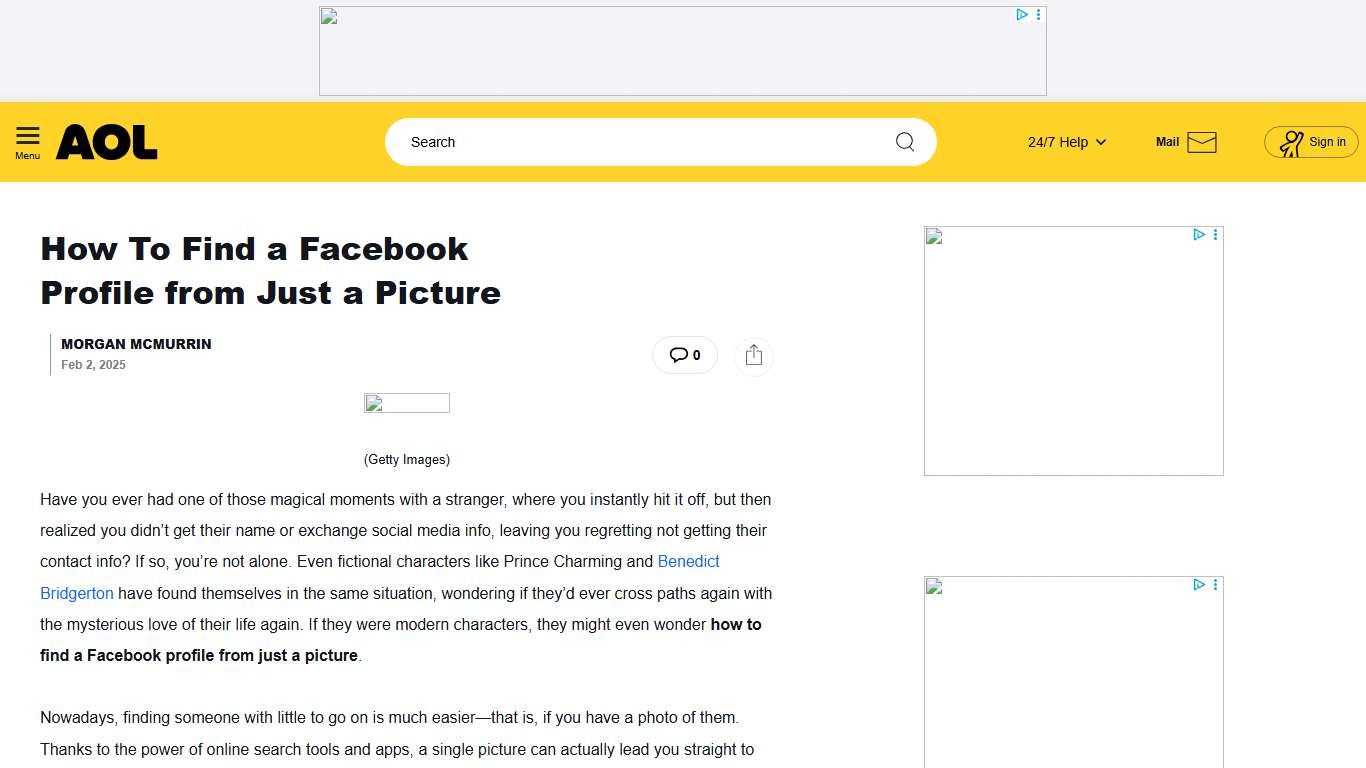
Task: Click inside the Search input field
Action: click(x=600, y=142)
